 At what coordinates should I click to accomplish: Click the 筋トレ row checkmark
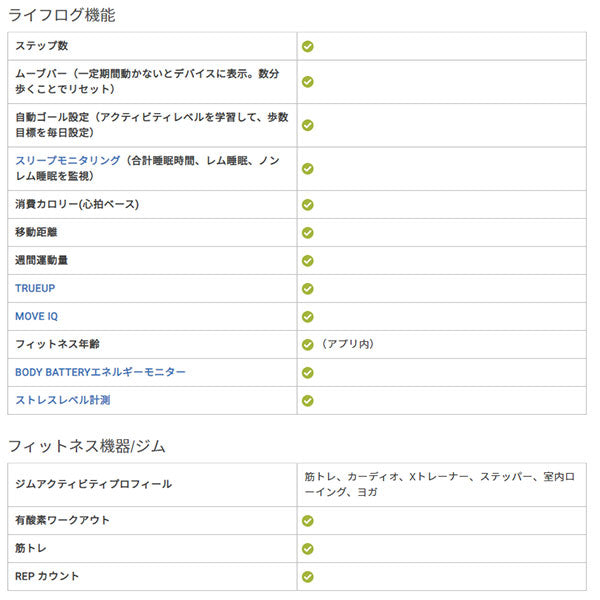(308, 549)
